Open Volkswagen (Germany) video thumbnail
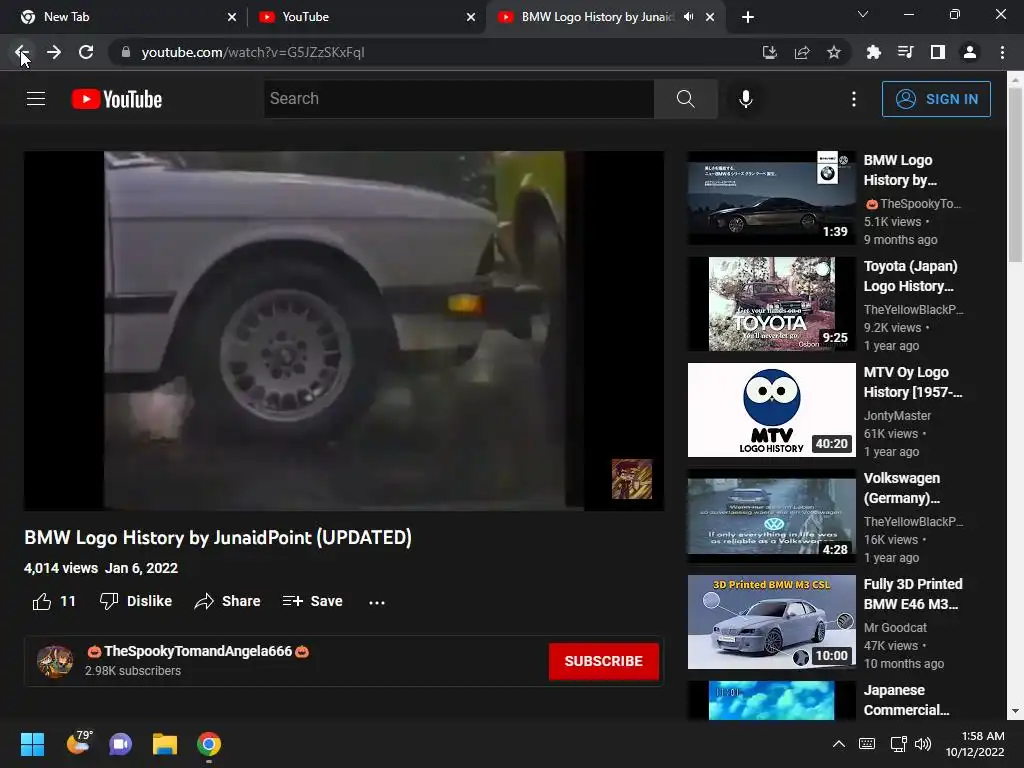This screenshot has width=1024, height=768. (x=771, y=516)
